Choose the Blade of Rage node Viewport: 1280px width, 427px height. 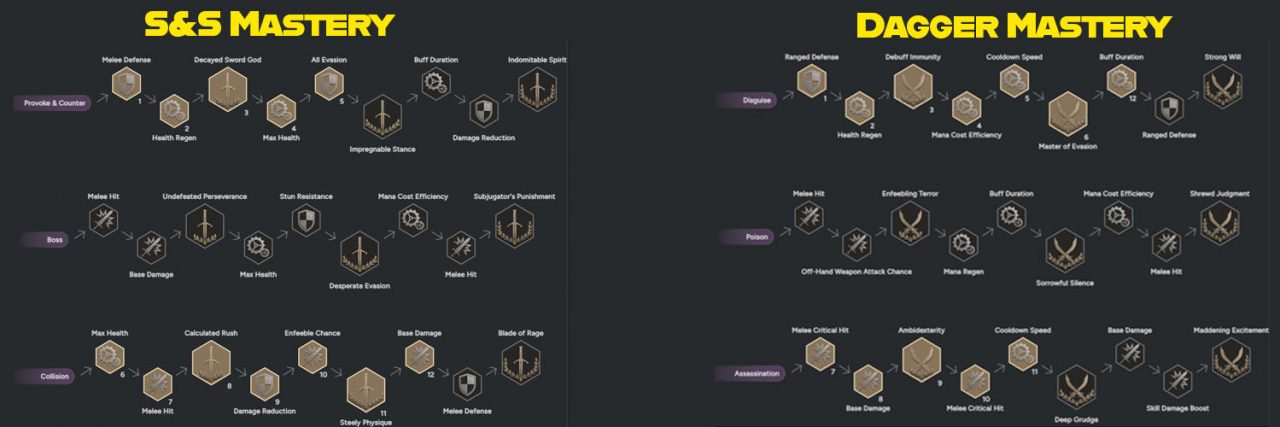[520, 361]
